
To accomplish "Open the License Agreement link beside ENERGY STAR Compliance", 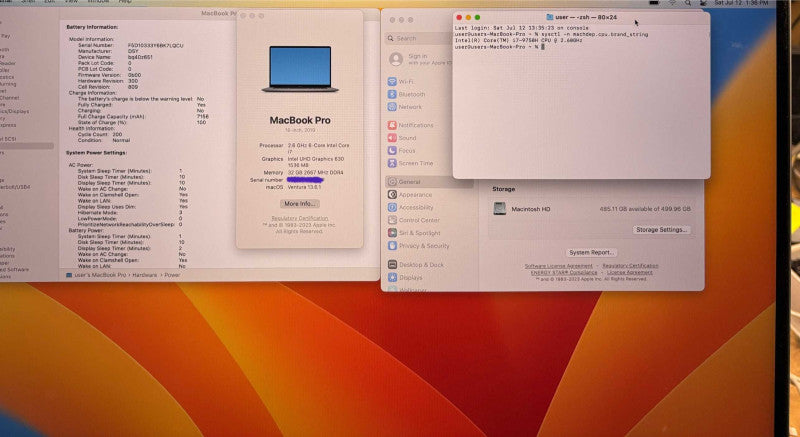I will 630,272.
